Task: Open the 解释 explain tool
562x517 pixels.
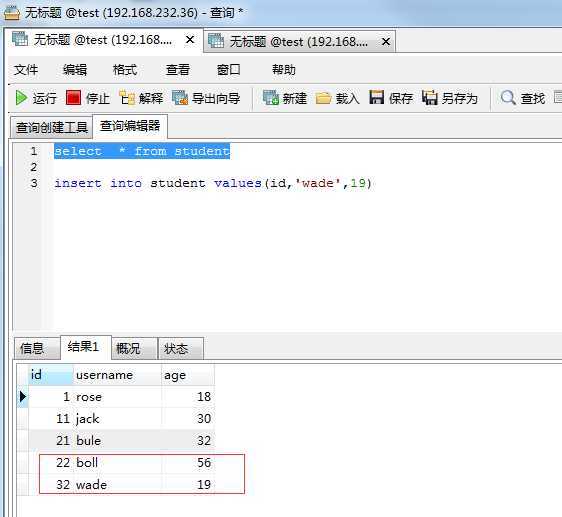Action: click(141, 98)
